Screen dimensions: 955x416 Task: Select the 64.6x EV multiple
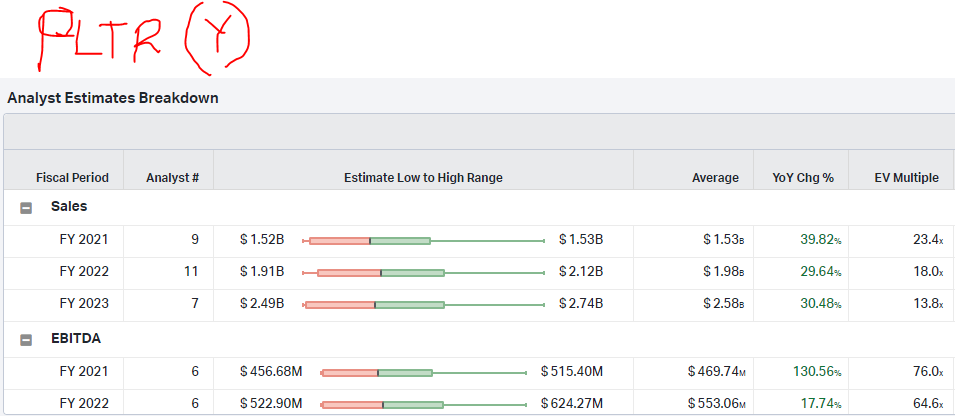[928, 403]
